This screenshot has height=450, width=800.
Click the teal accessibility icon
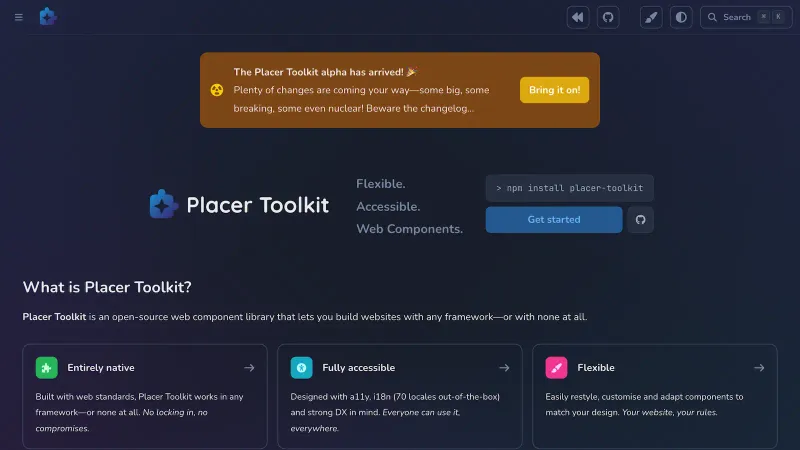[x=302, y=368]
